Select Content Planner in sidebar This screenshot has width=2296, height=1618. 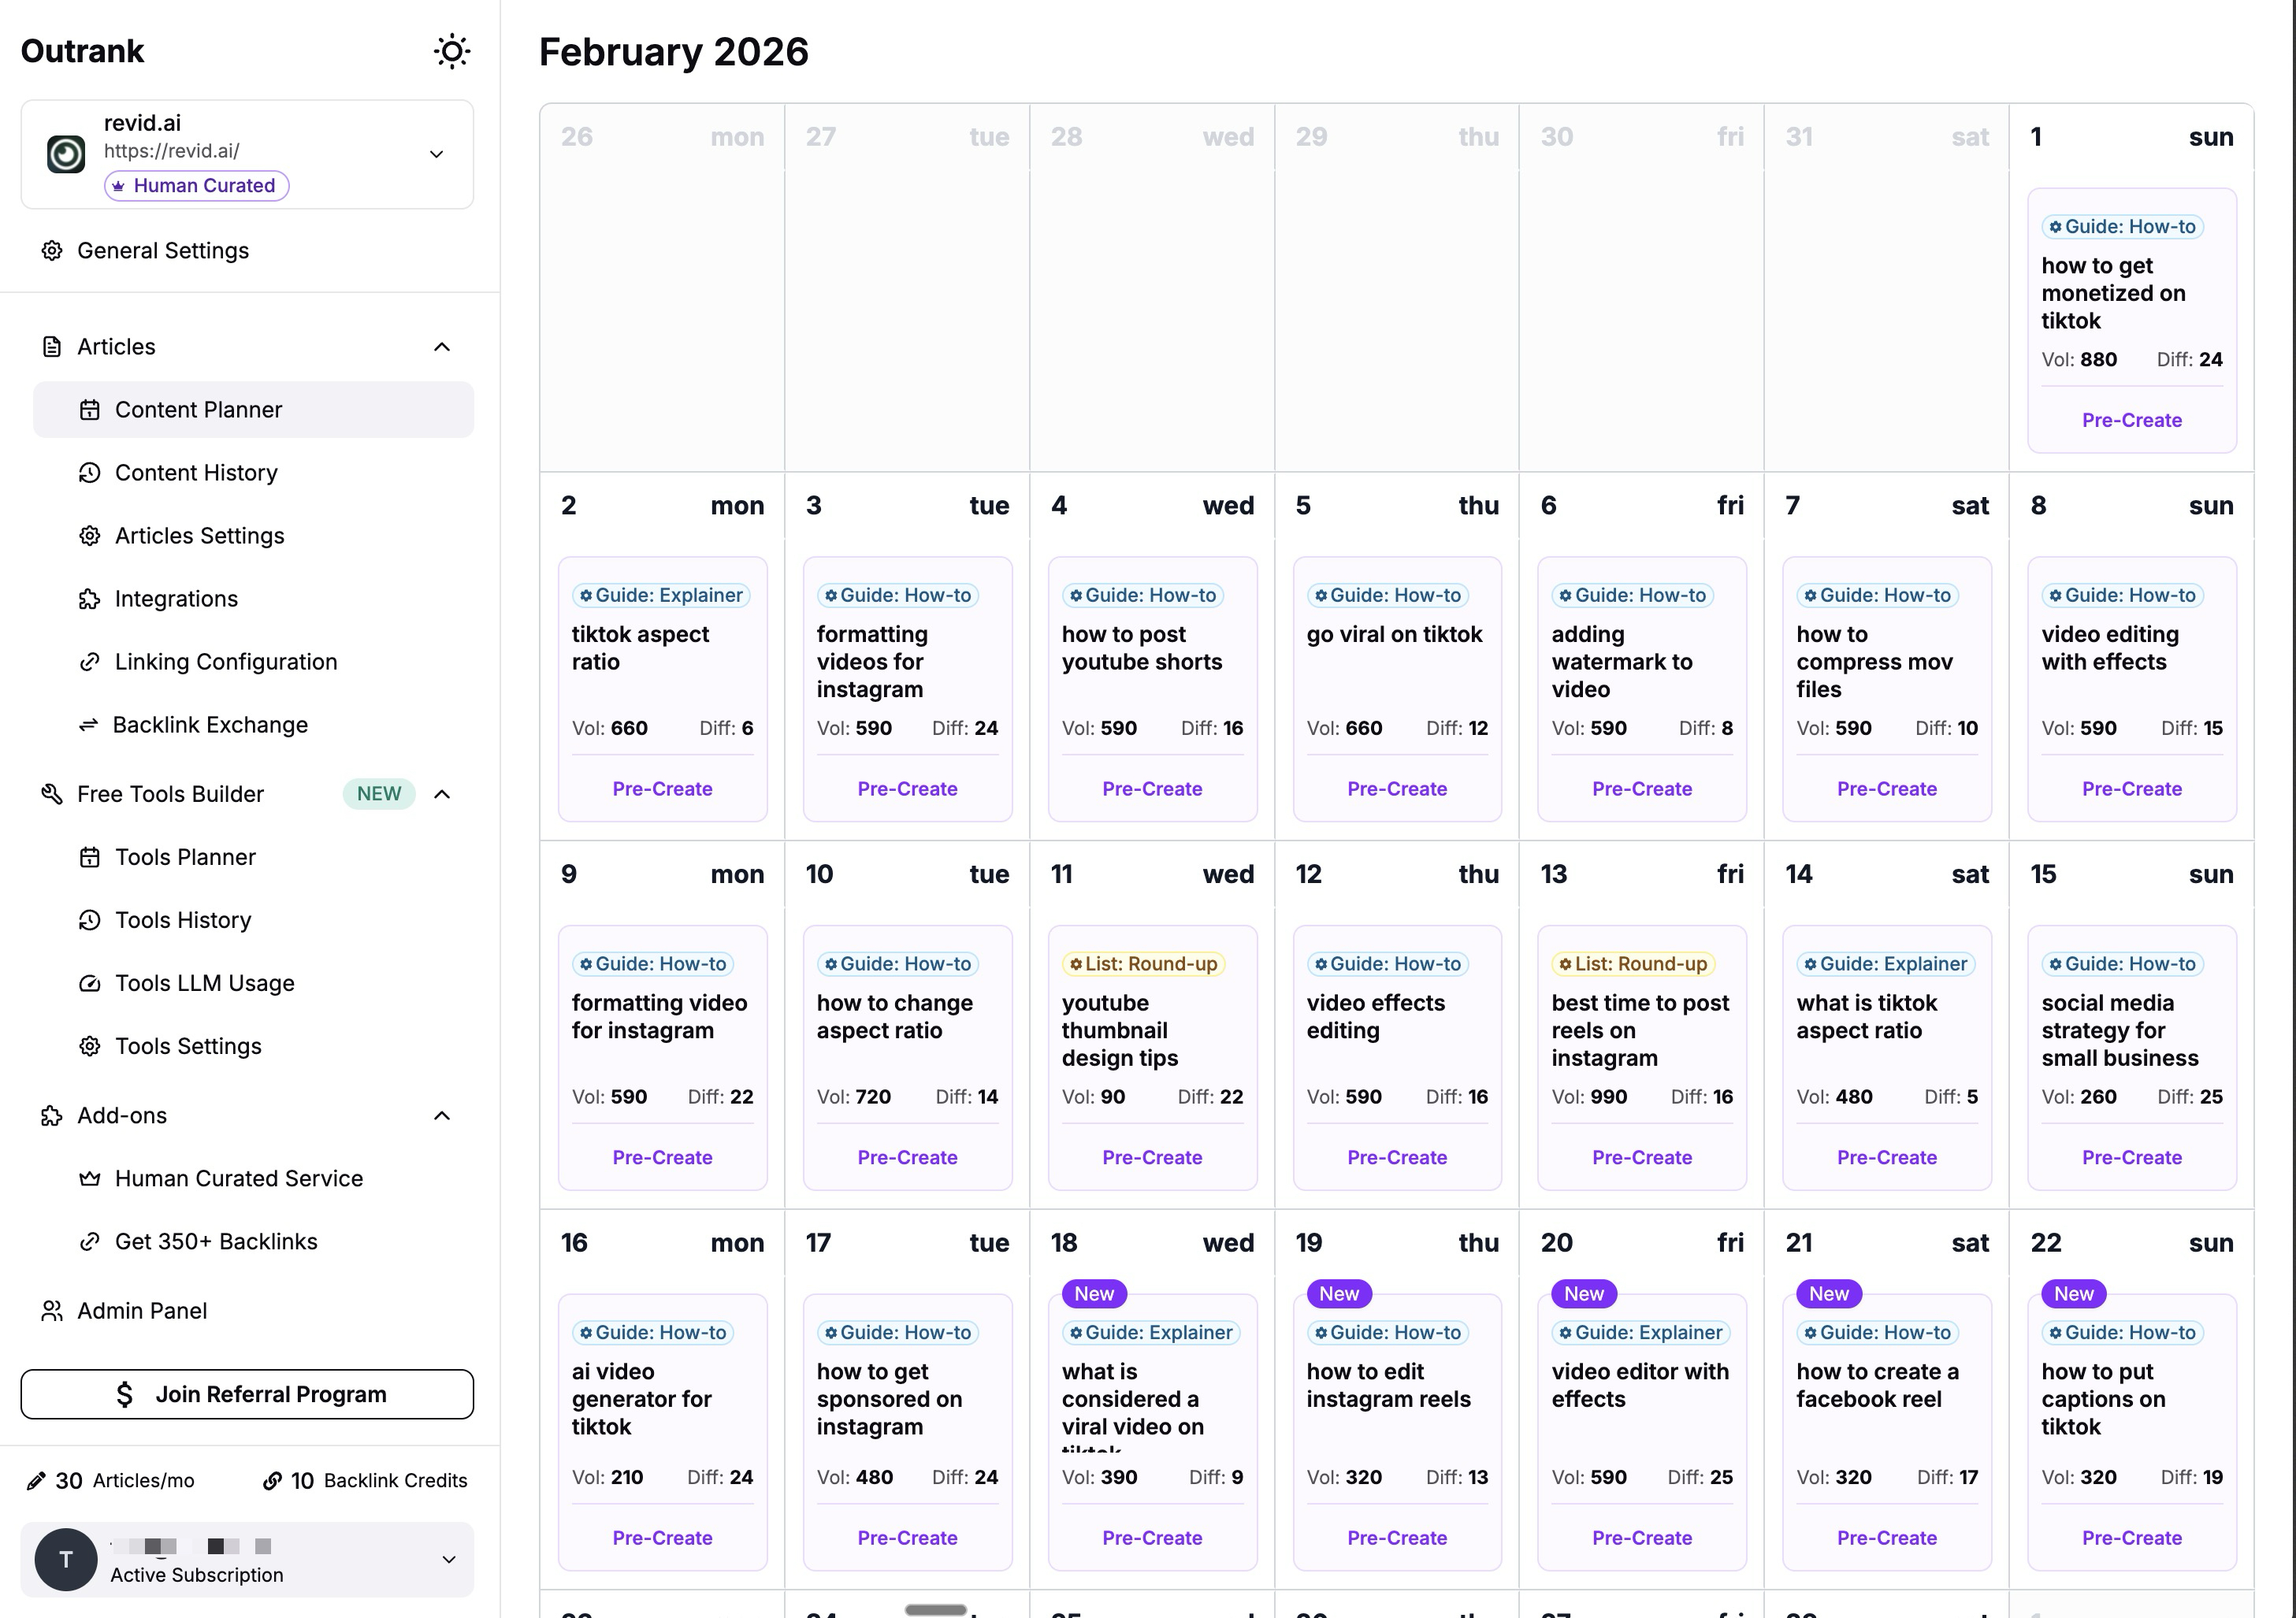coord(253,410)
